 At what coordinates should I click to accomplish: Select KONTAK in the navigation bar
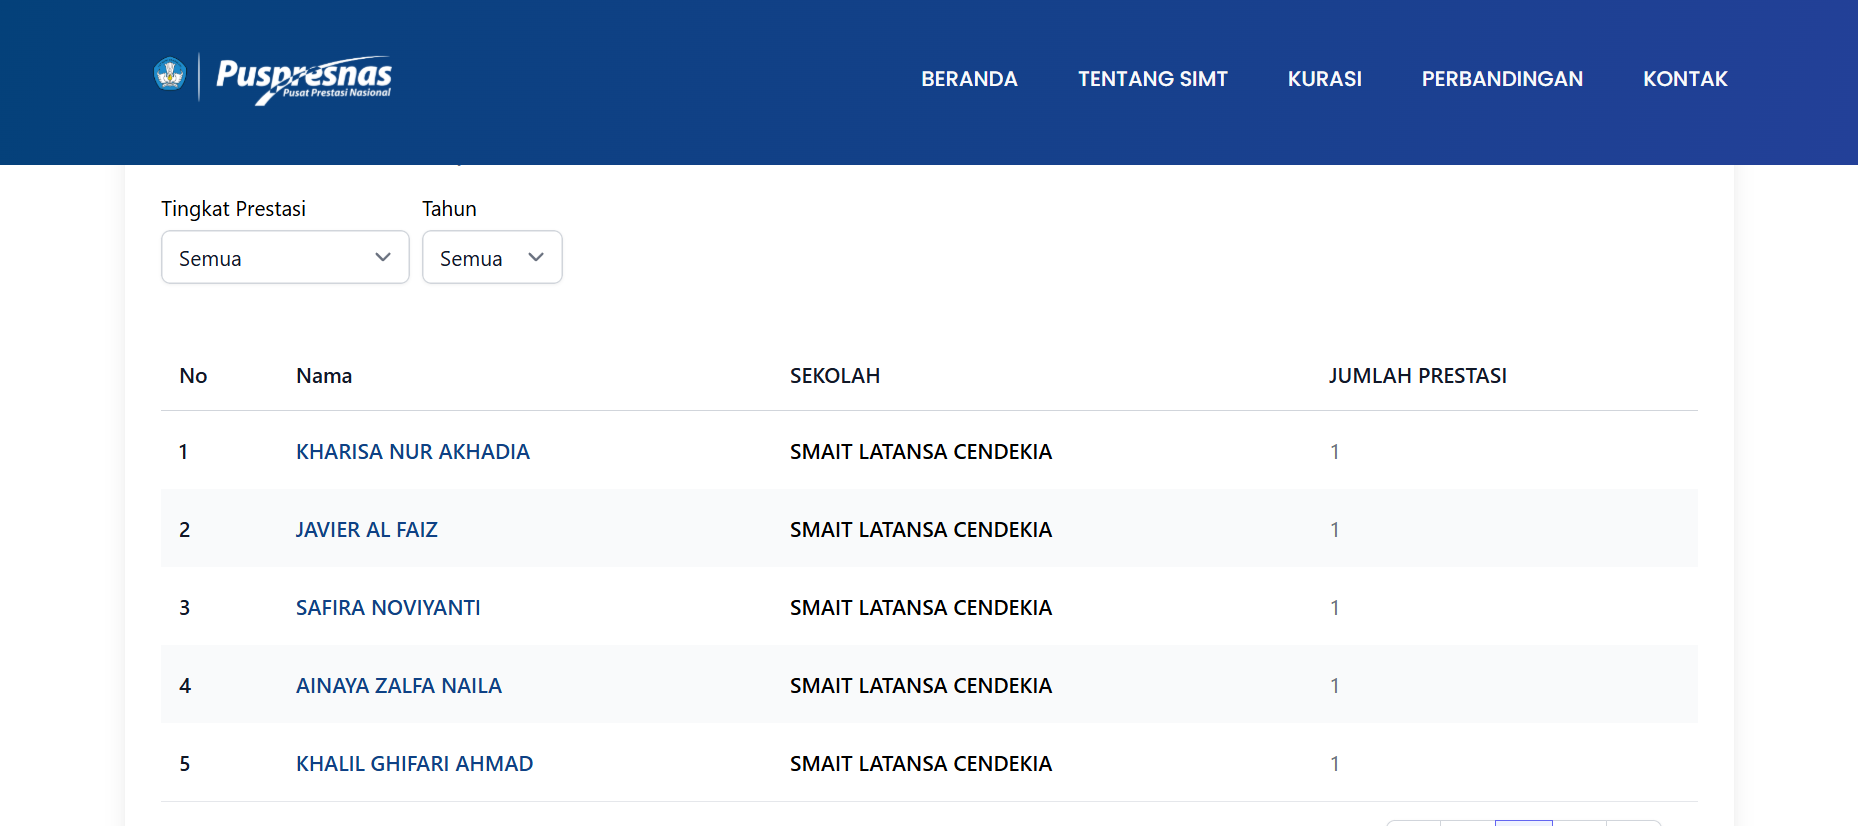coord(1684,79)
